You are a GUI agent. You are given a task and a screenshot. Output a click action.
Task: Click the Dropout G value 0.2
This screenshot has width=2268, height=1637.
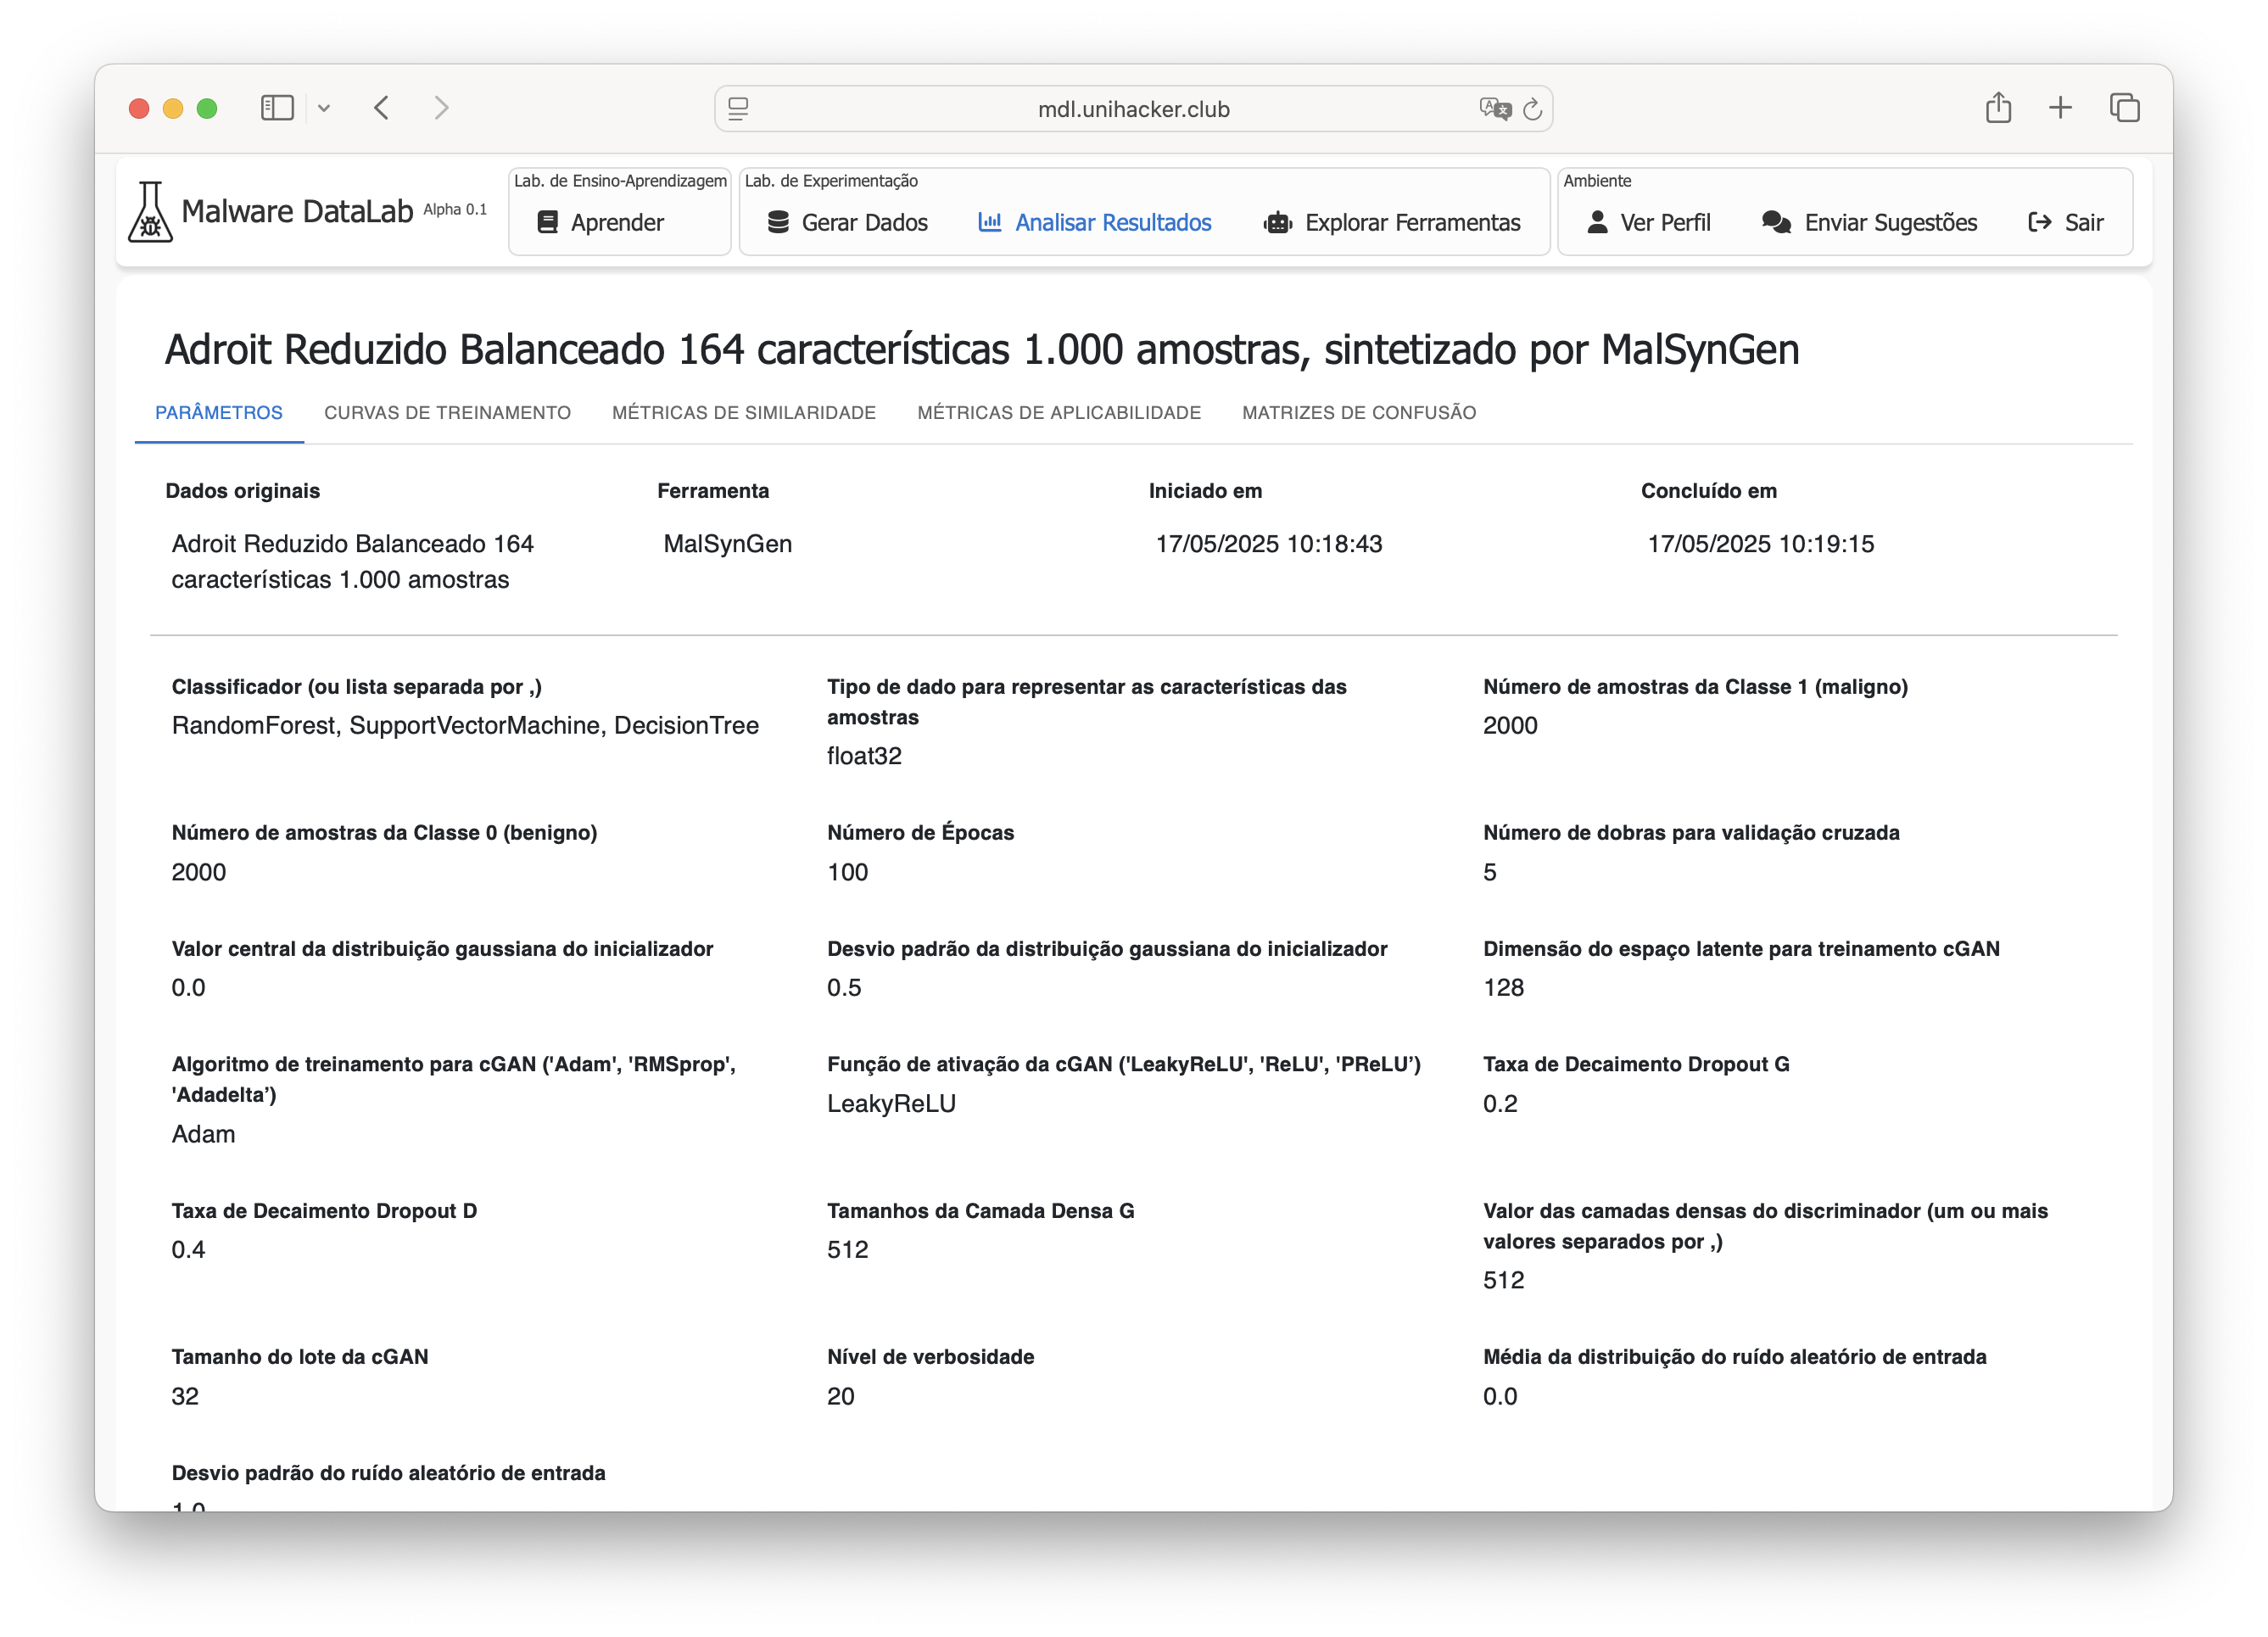1499,1103
